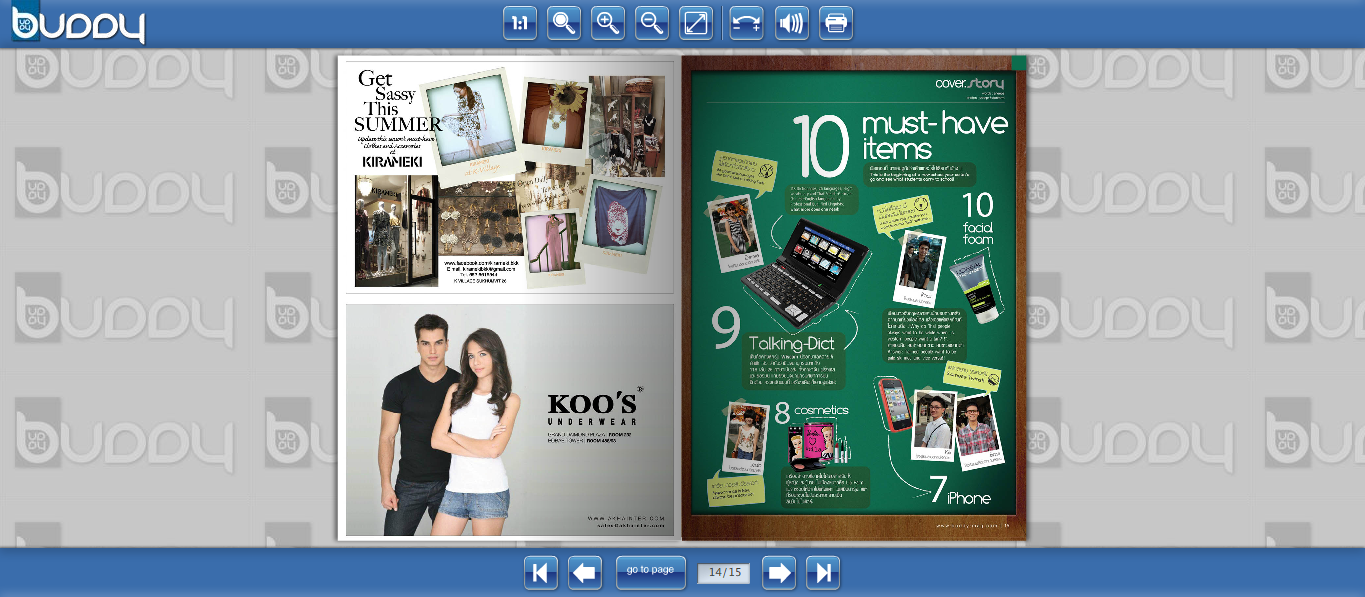This screenshot has height=597, width=1365.
Task: Click the go to page button
Action: (651, 573)
